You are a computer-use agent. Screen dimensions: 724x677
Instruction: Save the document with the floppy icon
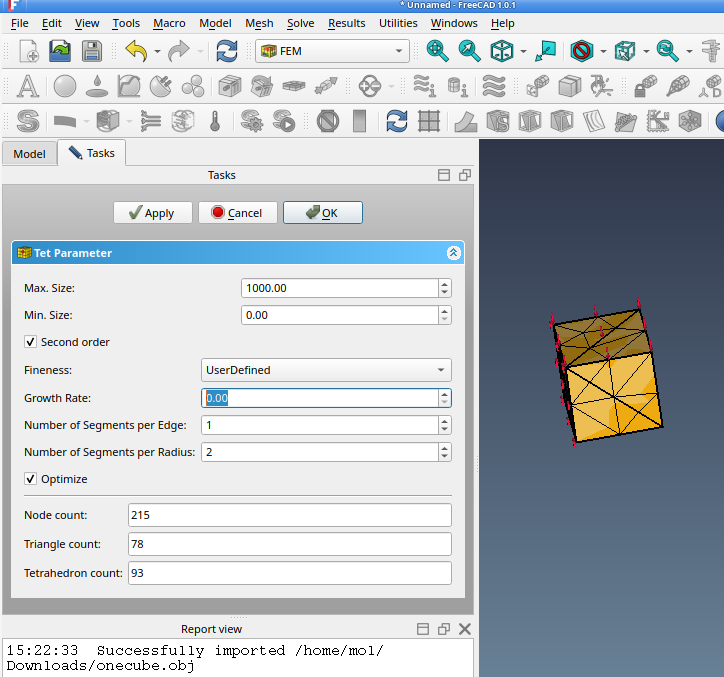92,51
